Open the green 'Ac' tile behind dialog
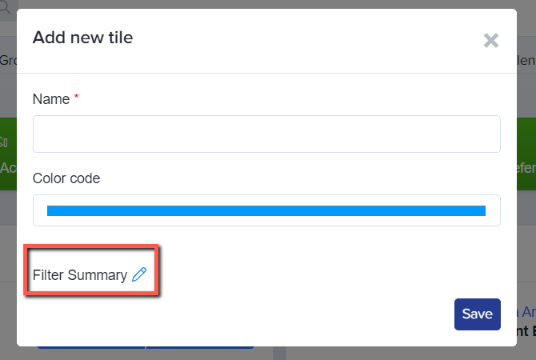Viewport: 536px width, 360px height. 8,154
